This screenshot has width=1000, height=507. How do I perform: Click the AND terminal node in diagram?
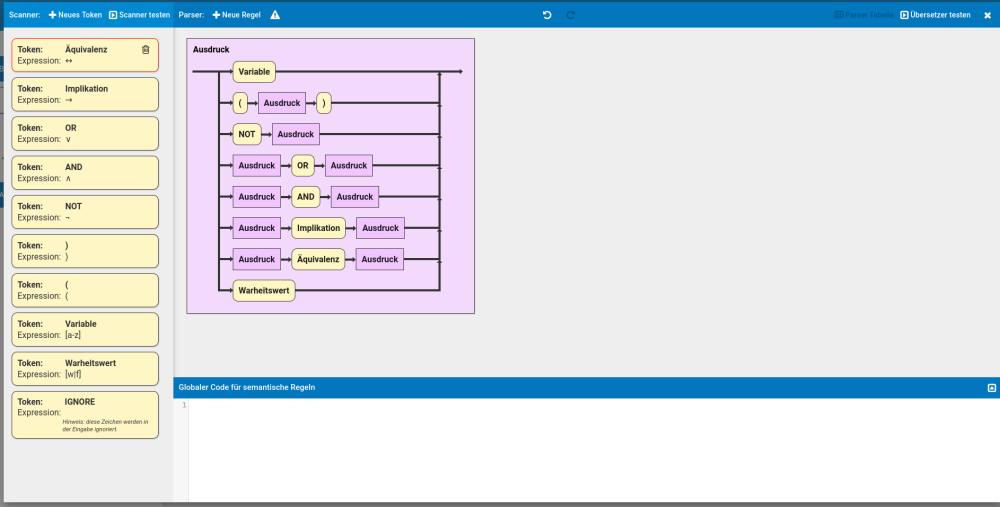pyautogui.click(x=305, y=197)
